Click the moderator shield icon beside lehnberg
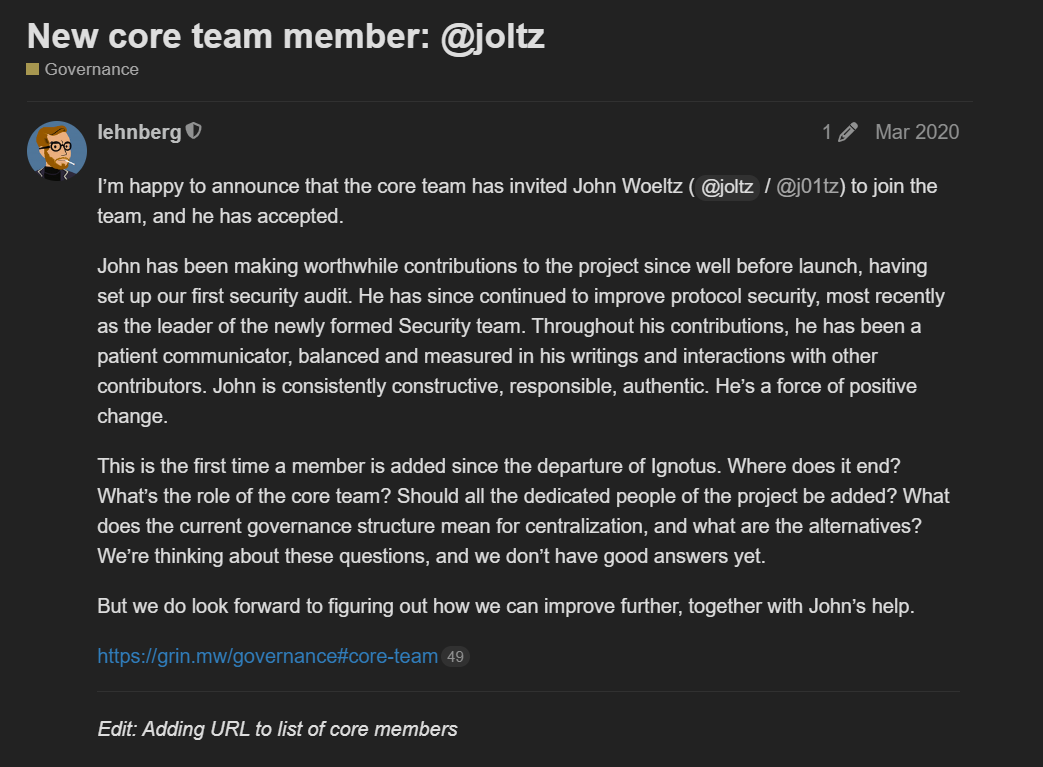Screen dimensions: 1043x767 pyautogui.click(x=194, y=131)
